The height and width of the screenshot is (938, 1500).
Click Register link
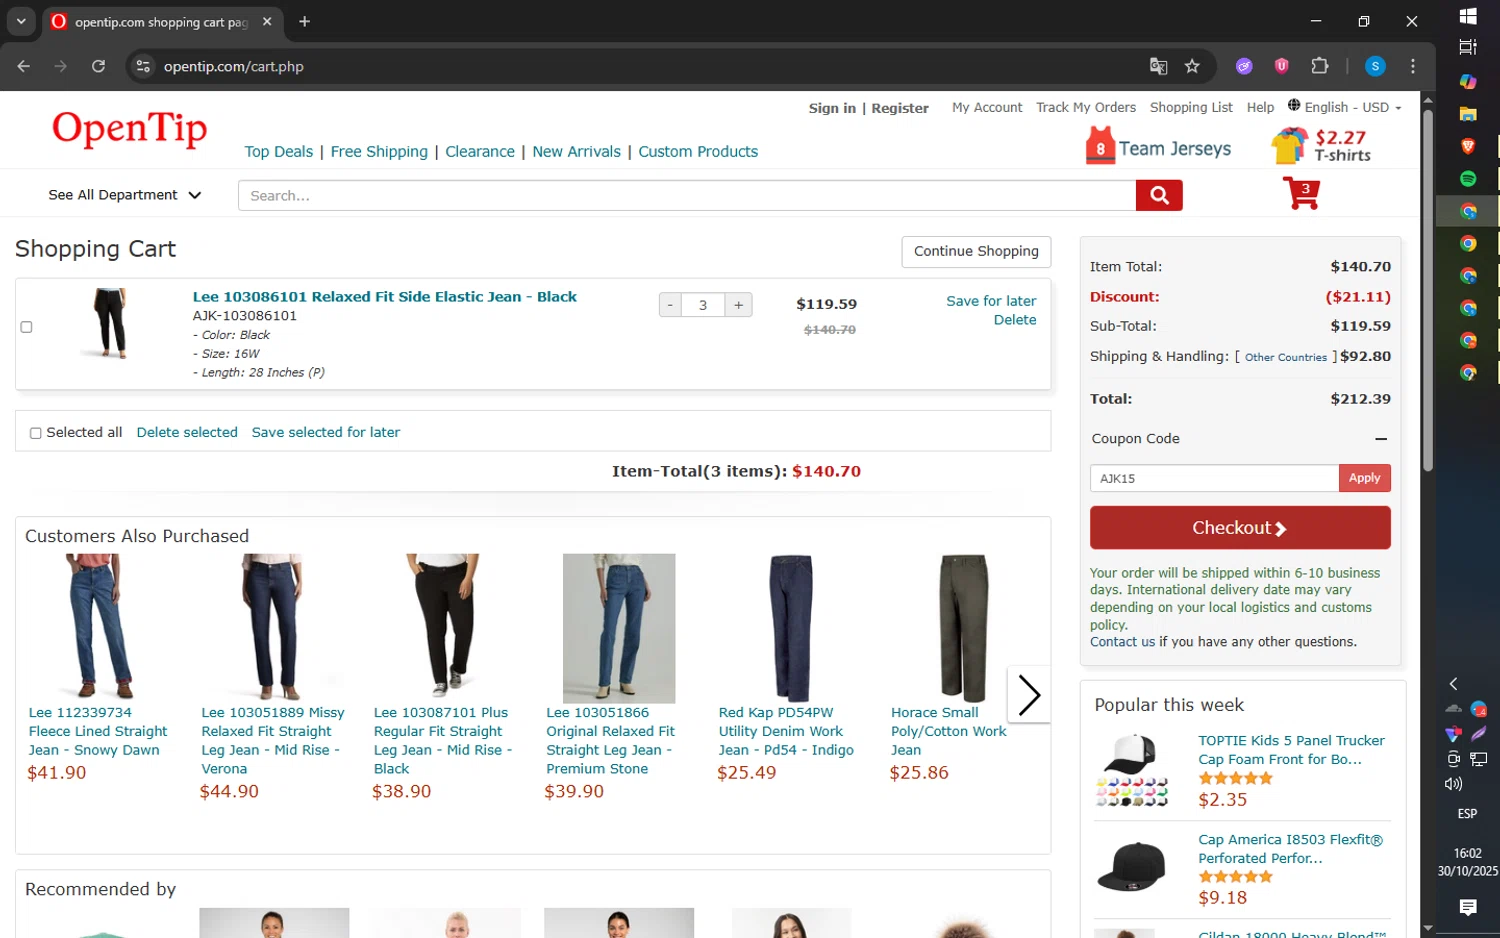point(900,108)
